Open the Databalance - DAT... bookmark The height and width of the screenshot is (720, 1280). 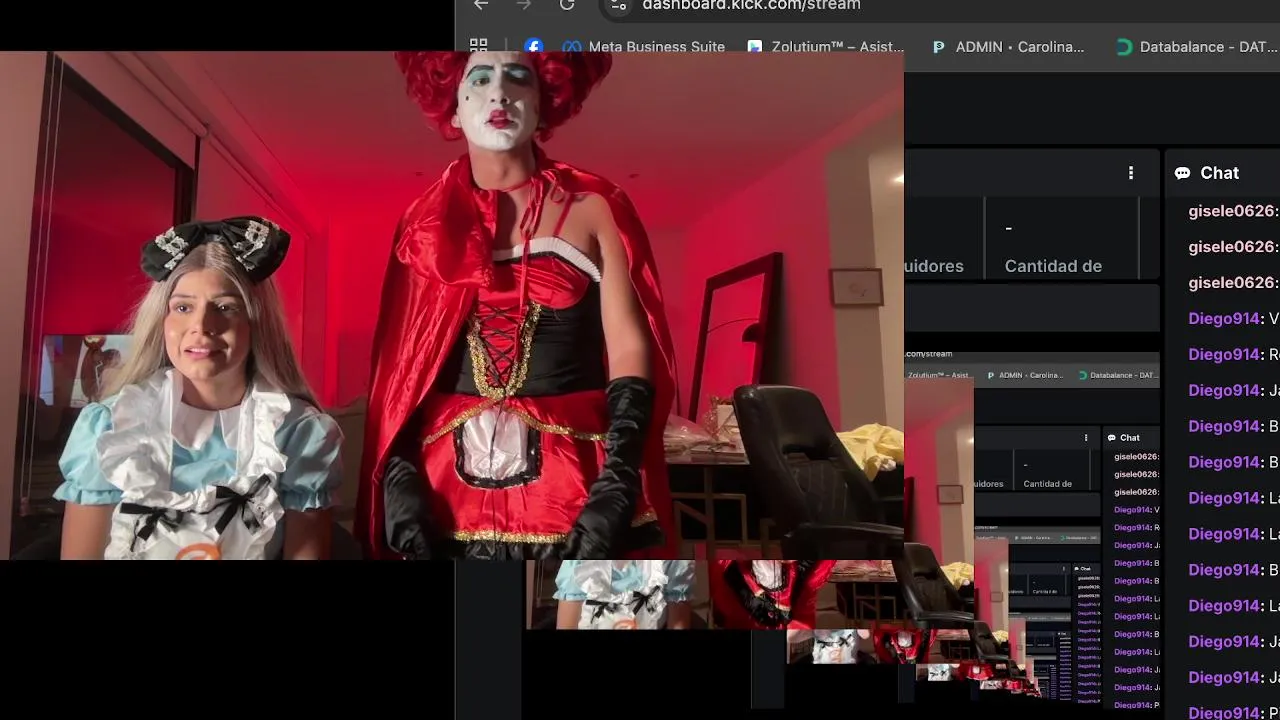coord(1197,47)
